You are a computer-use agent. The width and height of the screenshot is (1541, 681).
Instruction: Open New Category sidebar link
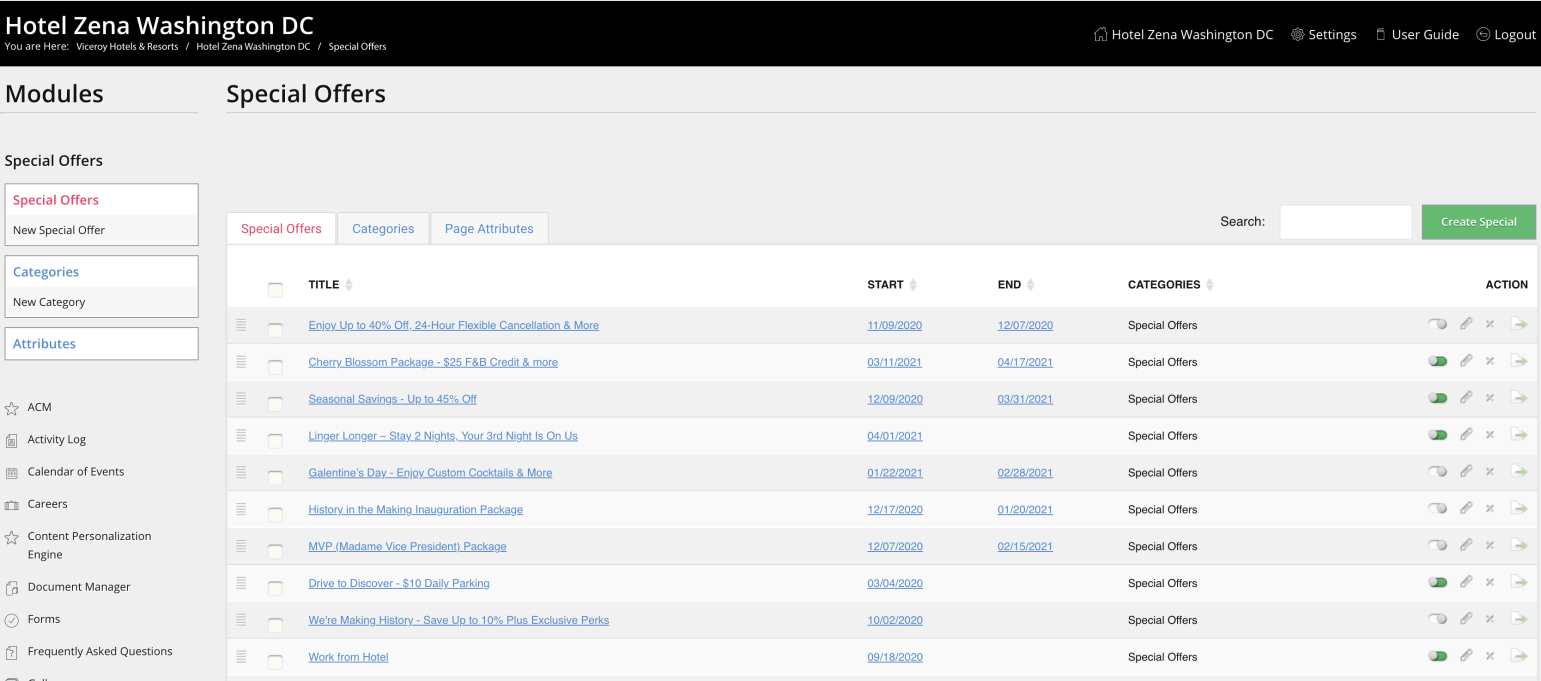pyautogui.click(x=49, y=302)
